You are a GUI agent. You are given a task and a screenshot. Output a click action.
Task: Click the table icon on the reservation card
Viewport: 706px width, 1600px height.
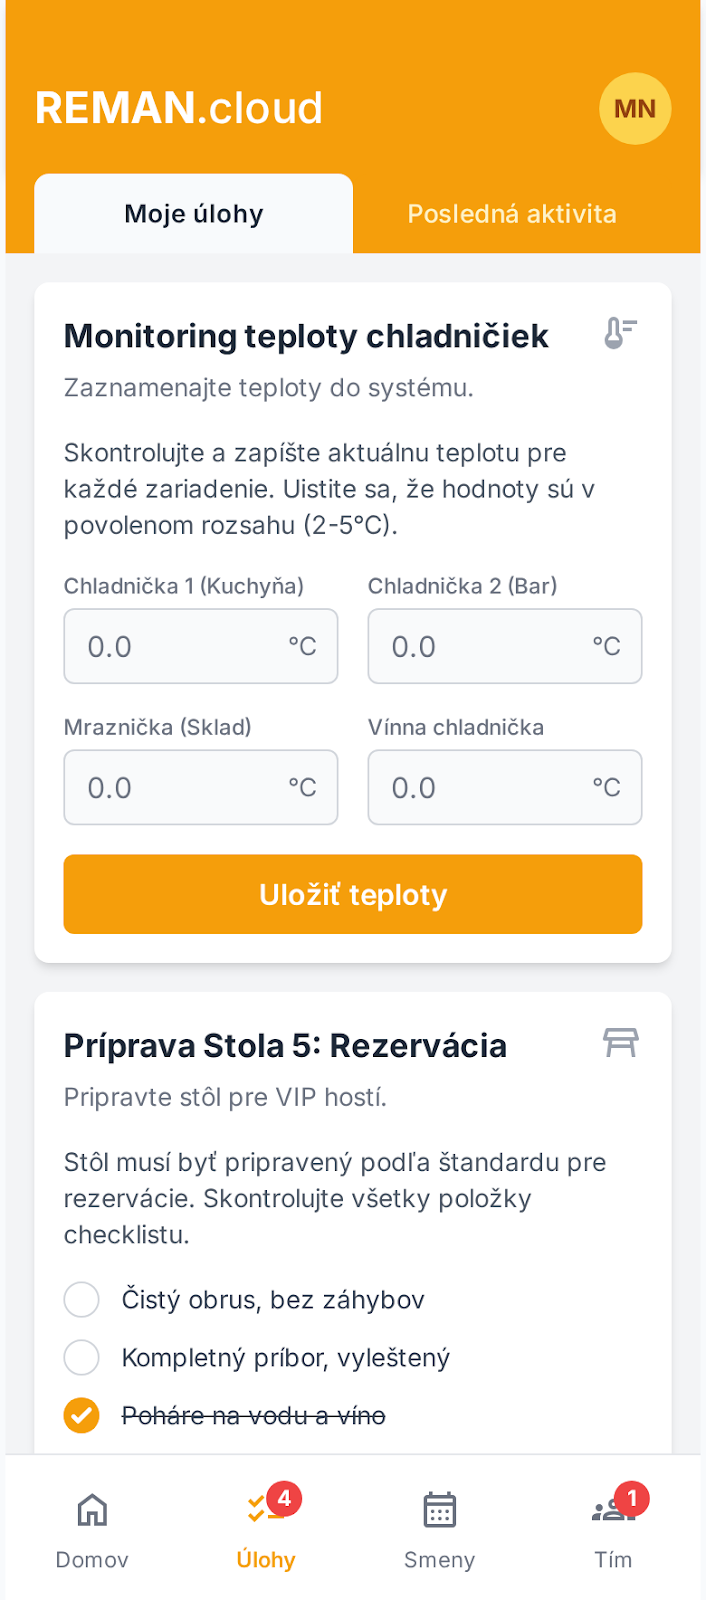(620, 1041)
